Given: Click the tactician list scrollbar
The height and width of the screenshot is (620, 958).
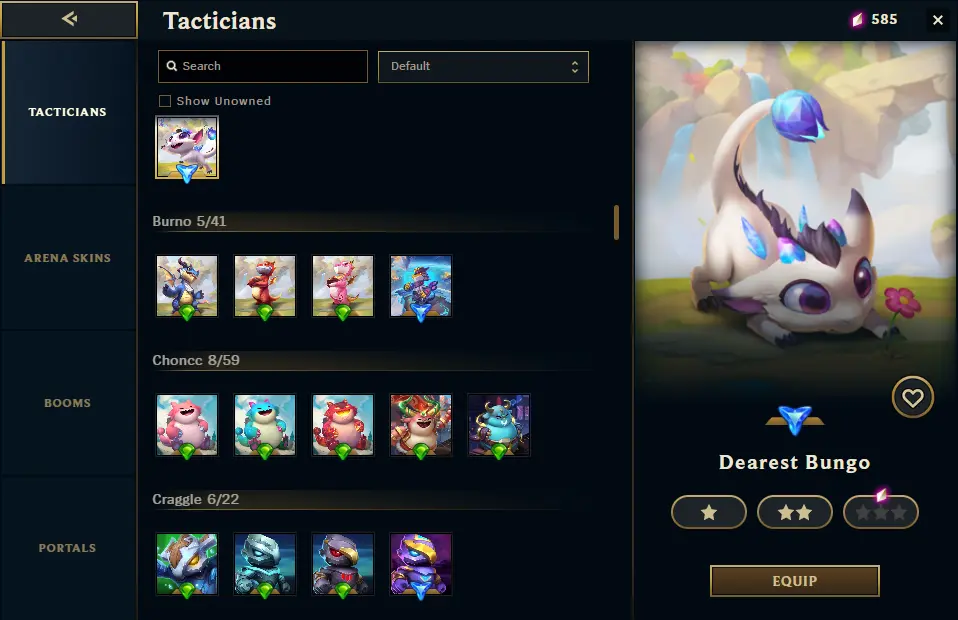Looking at the screenshot, I should tap(616, 222).
